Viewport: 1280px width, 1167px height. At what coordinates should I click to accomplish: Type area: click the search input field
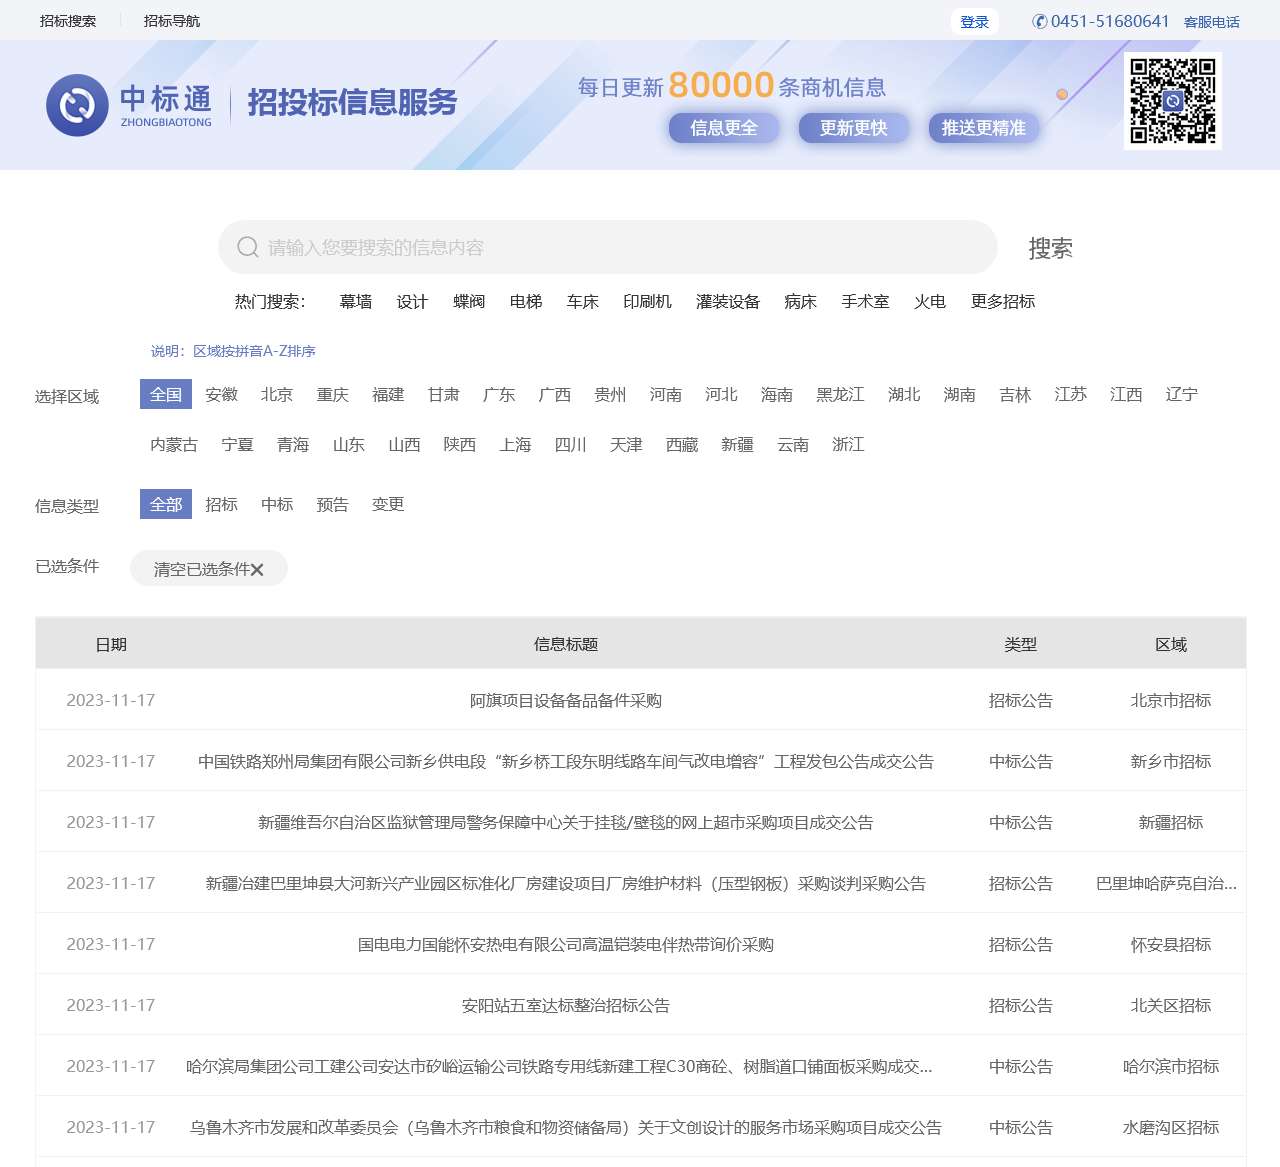coord(620,247)
